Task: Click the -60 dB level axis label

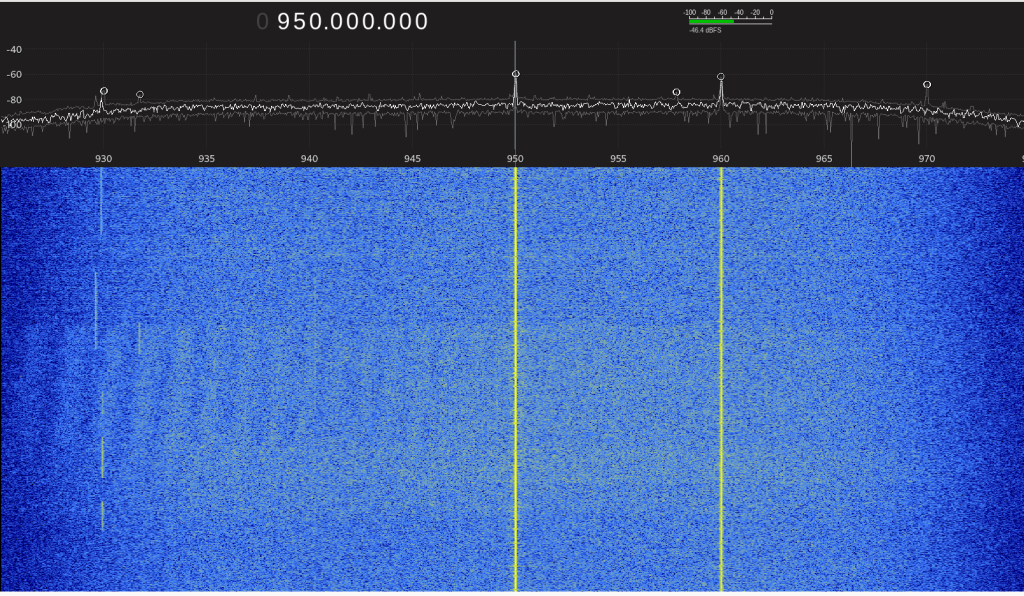Action: pyautogui.click(x=14, y=74)
